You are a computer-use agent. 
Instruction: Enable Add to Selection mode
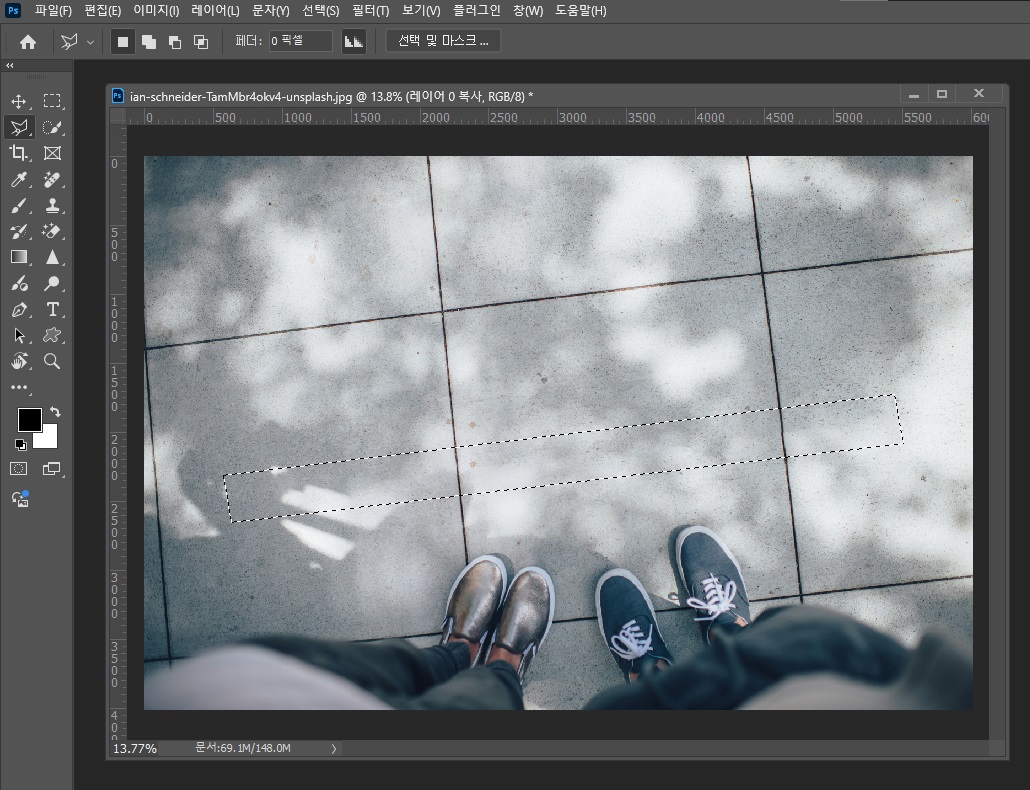(x=149, y=42)
